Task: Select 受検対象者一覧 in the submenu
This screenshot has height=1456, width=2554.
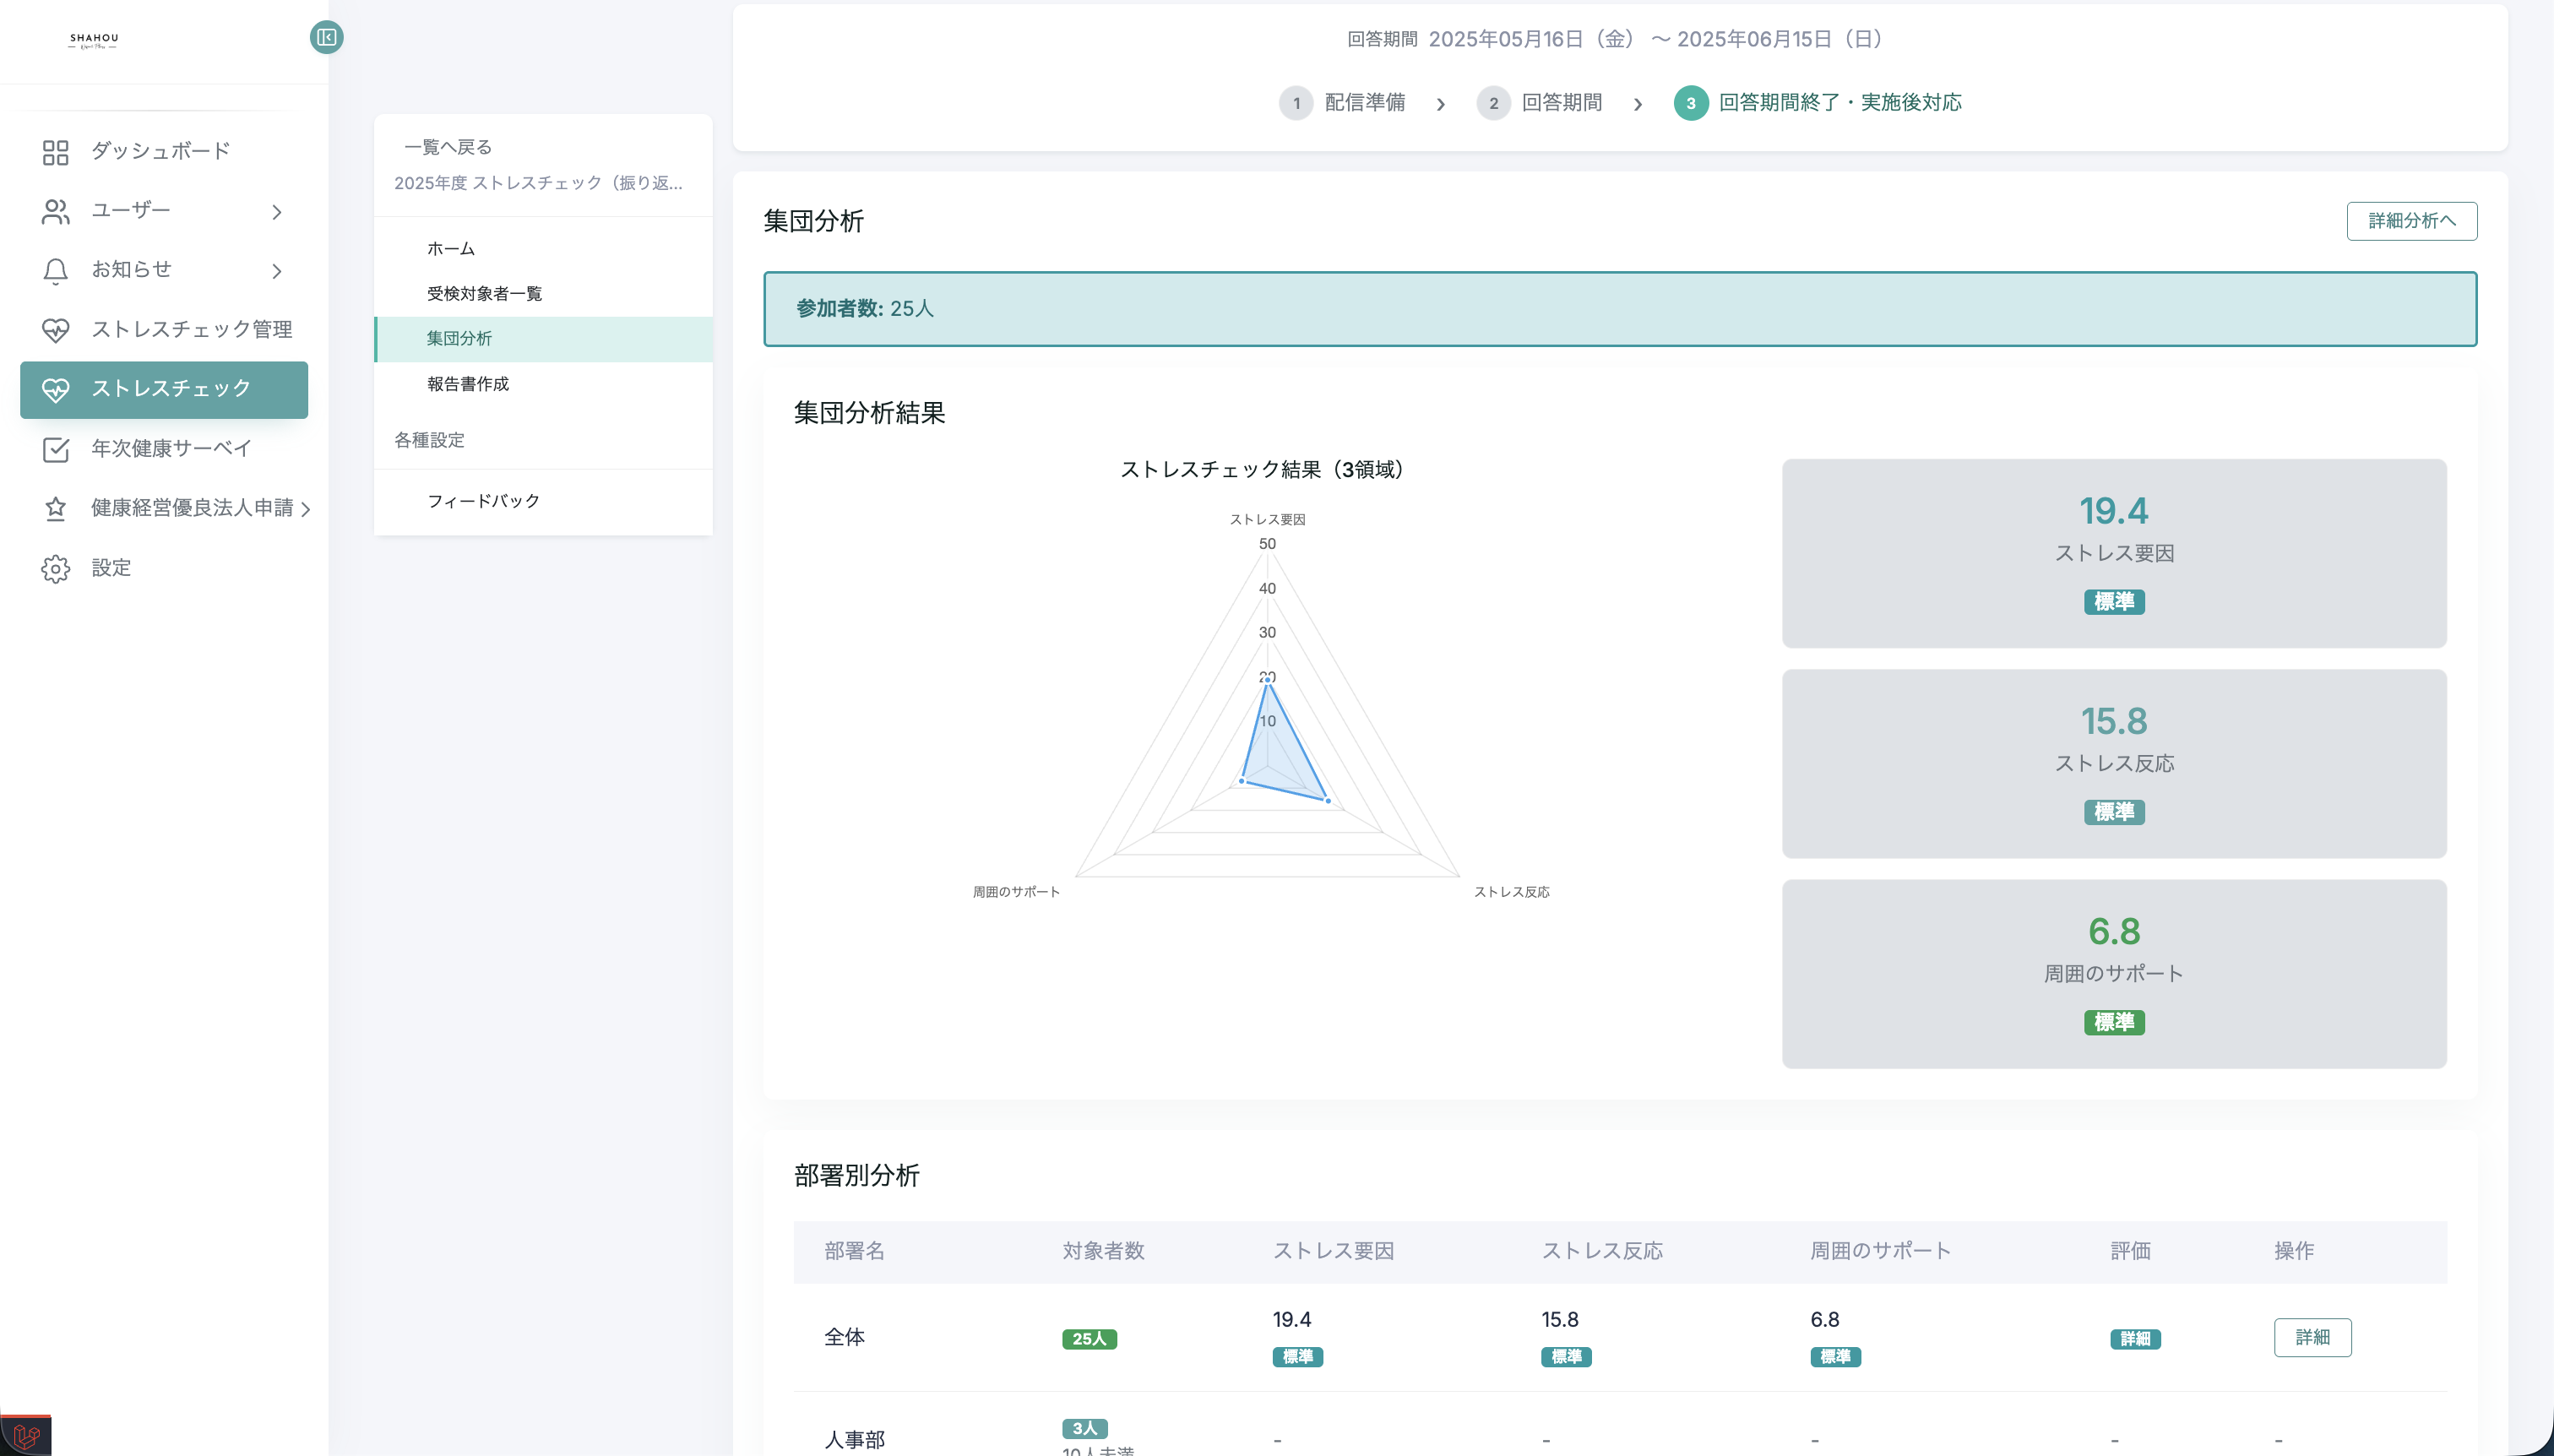Action: [x=543, y=294]
